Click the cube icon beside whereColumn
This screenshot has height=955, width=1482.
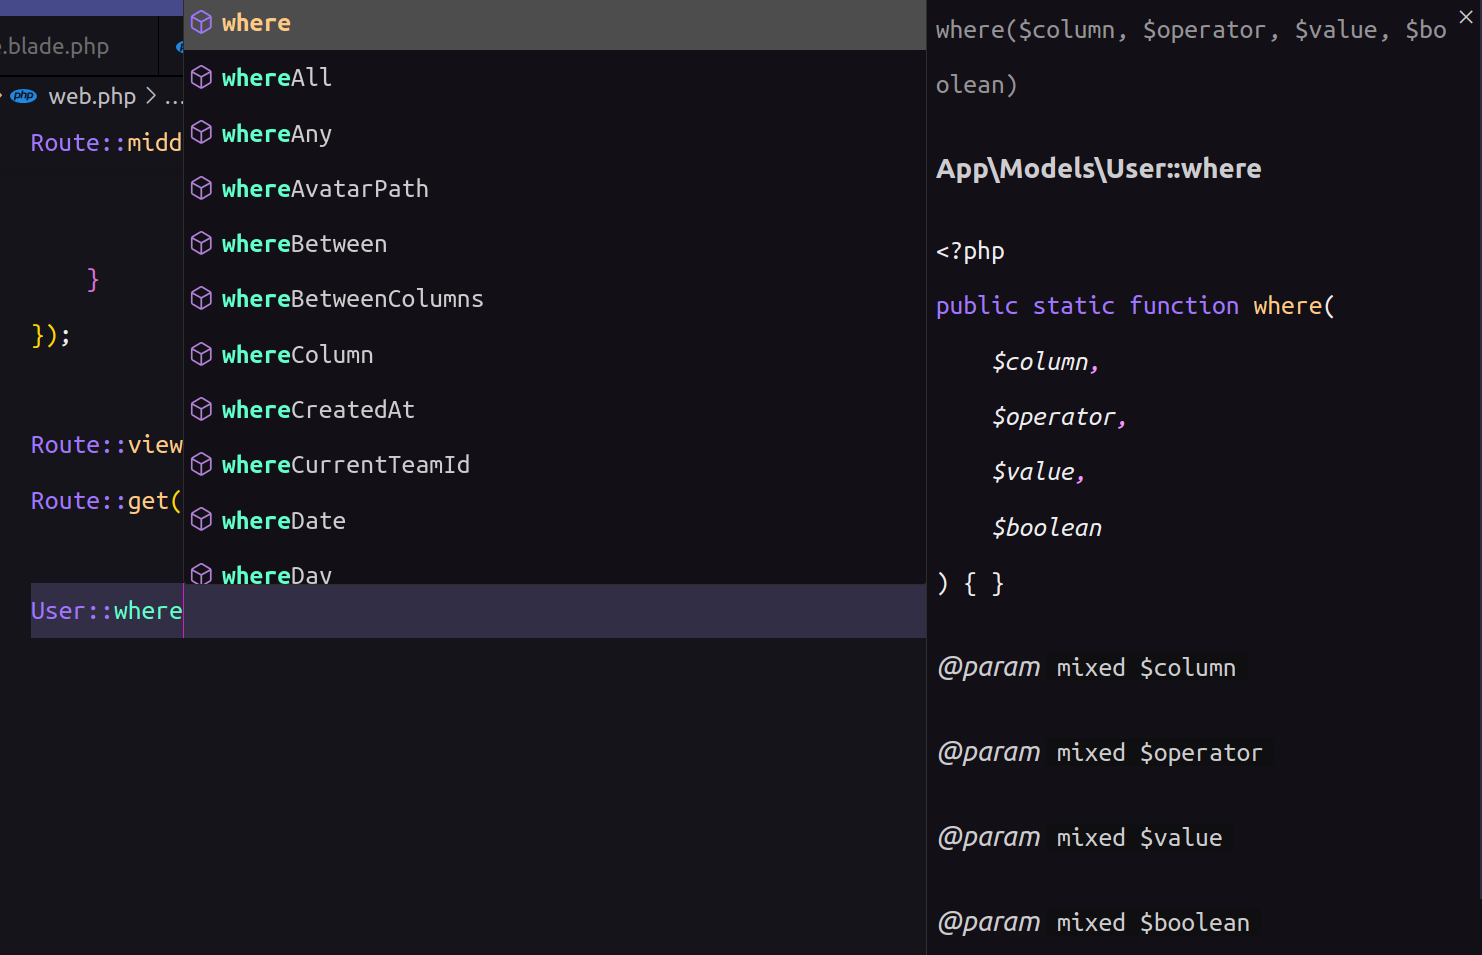pos(201,354)
